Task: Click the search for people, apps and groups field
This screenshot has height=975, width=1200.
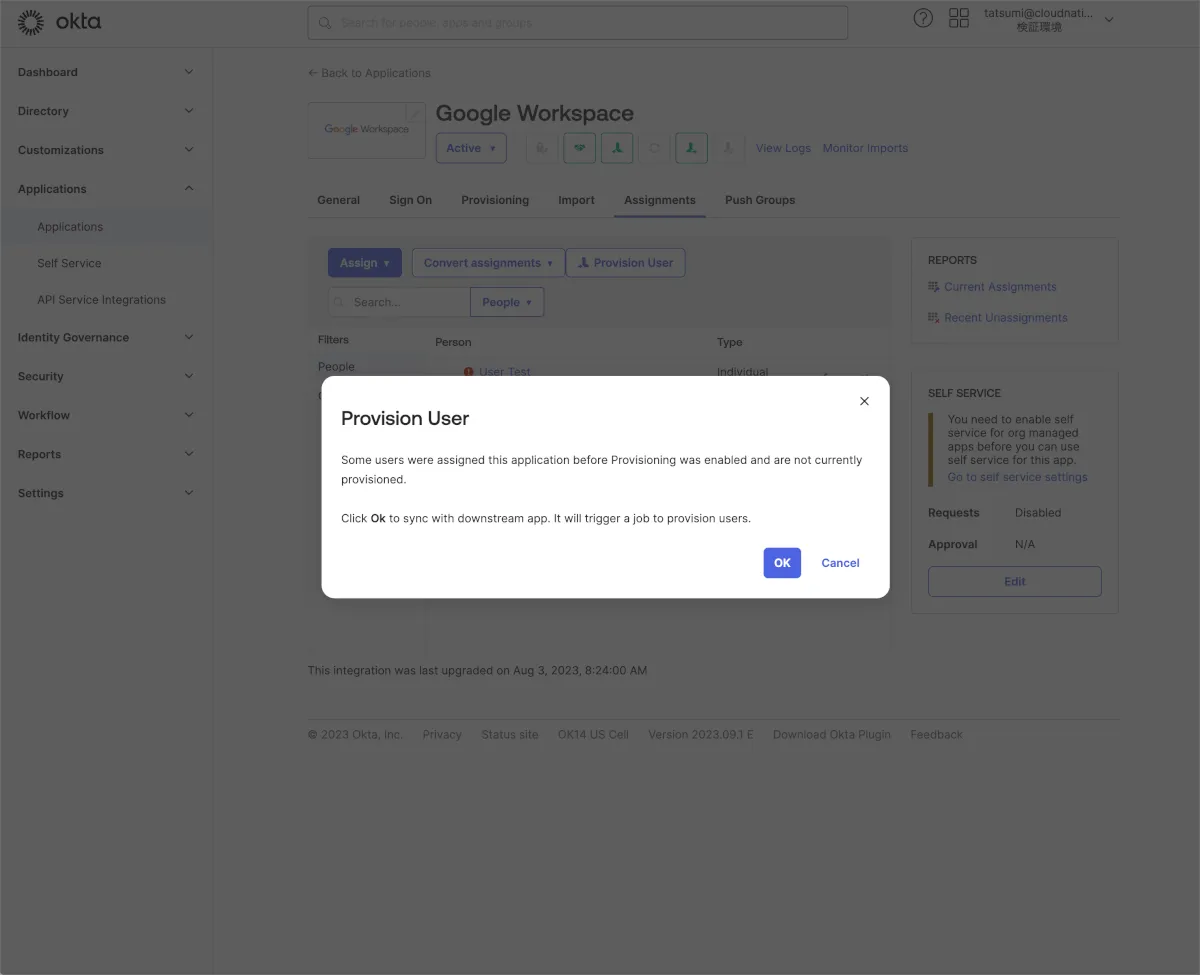Action: 577,22
